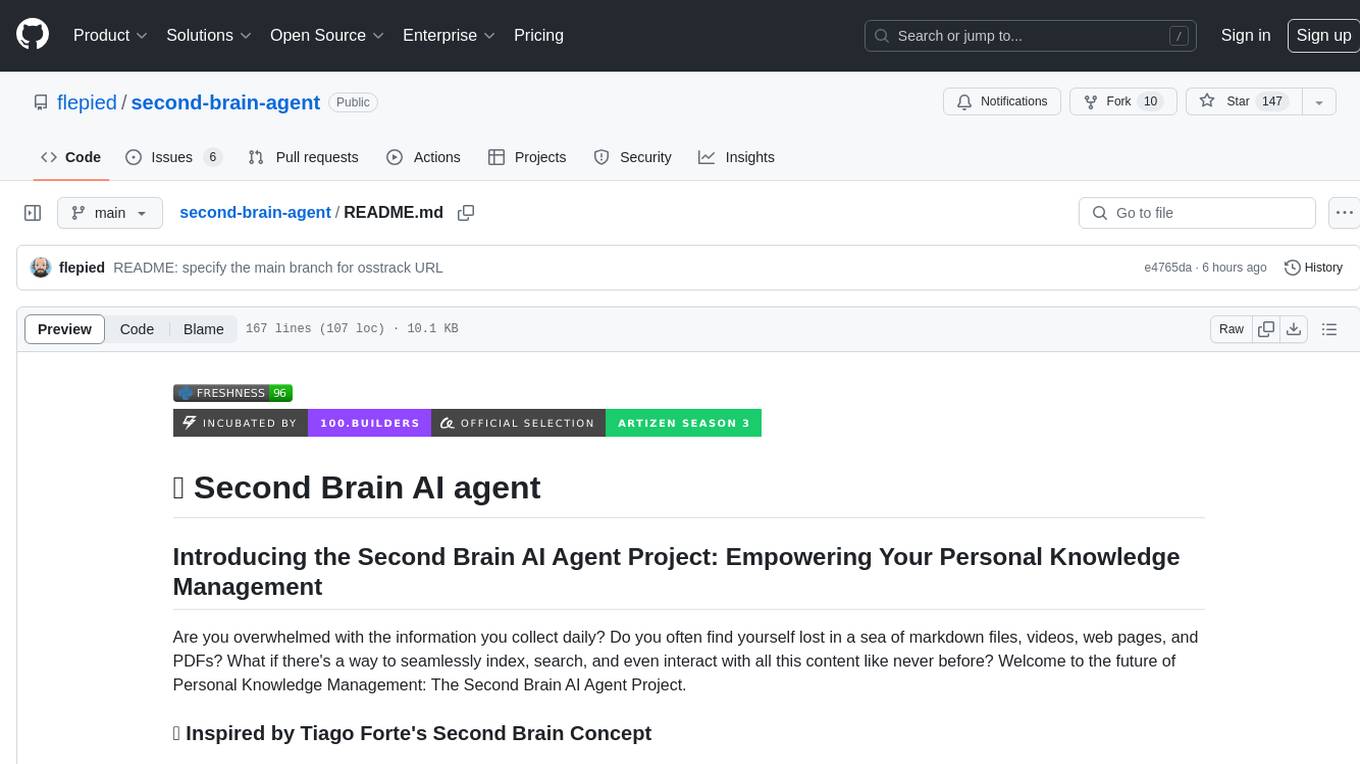
Task: Focus the Go to file field
Action: [1197, 213]
